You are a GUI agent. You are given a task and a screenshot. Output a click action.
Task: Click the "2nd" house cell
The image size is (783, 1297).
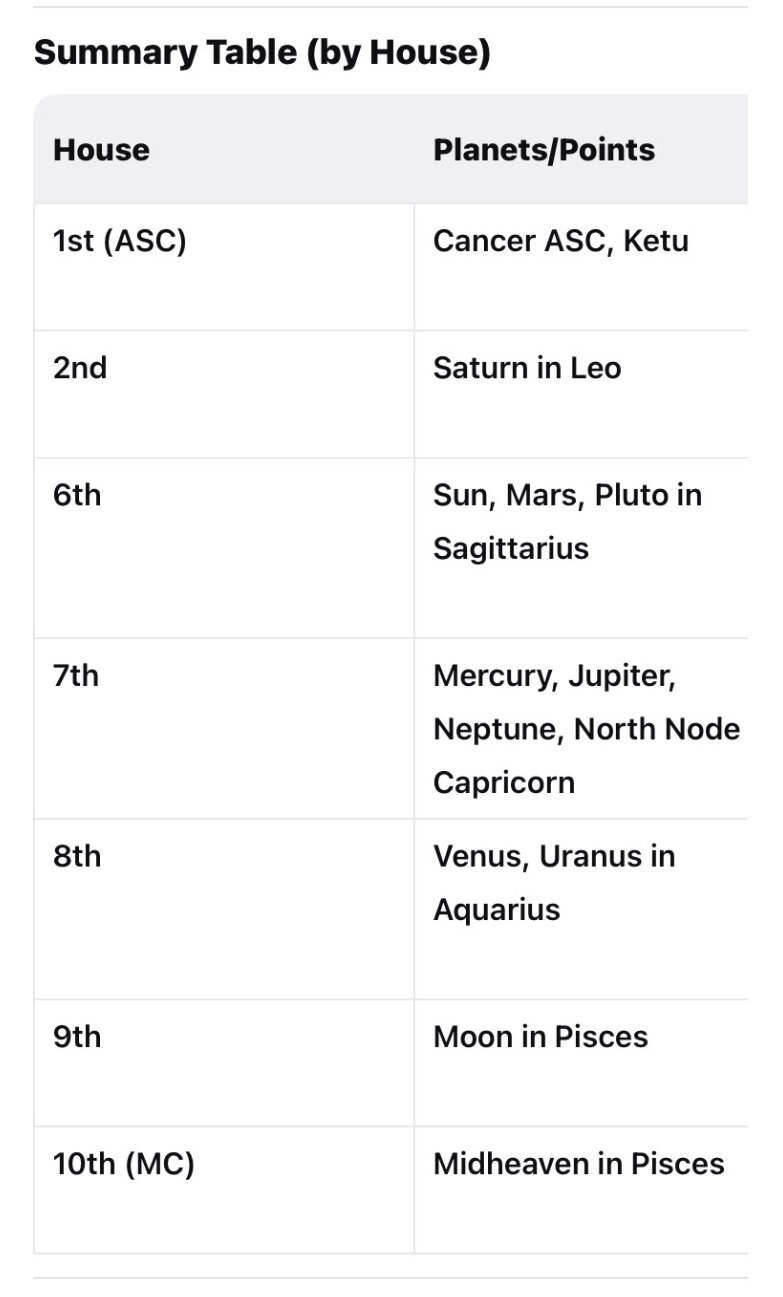click(x=80, y=368)
